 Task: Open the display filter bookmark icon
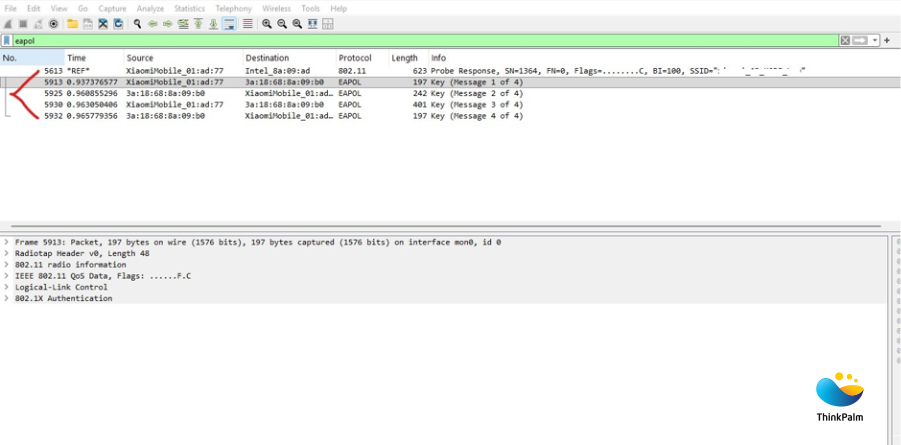click(6, 41)
